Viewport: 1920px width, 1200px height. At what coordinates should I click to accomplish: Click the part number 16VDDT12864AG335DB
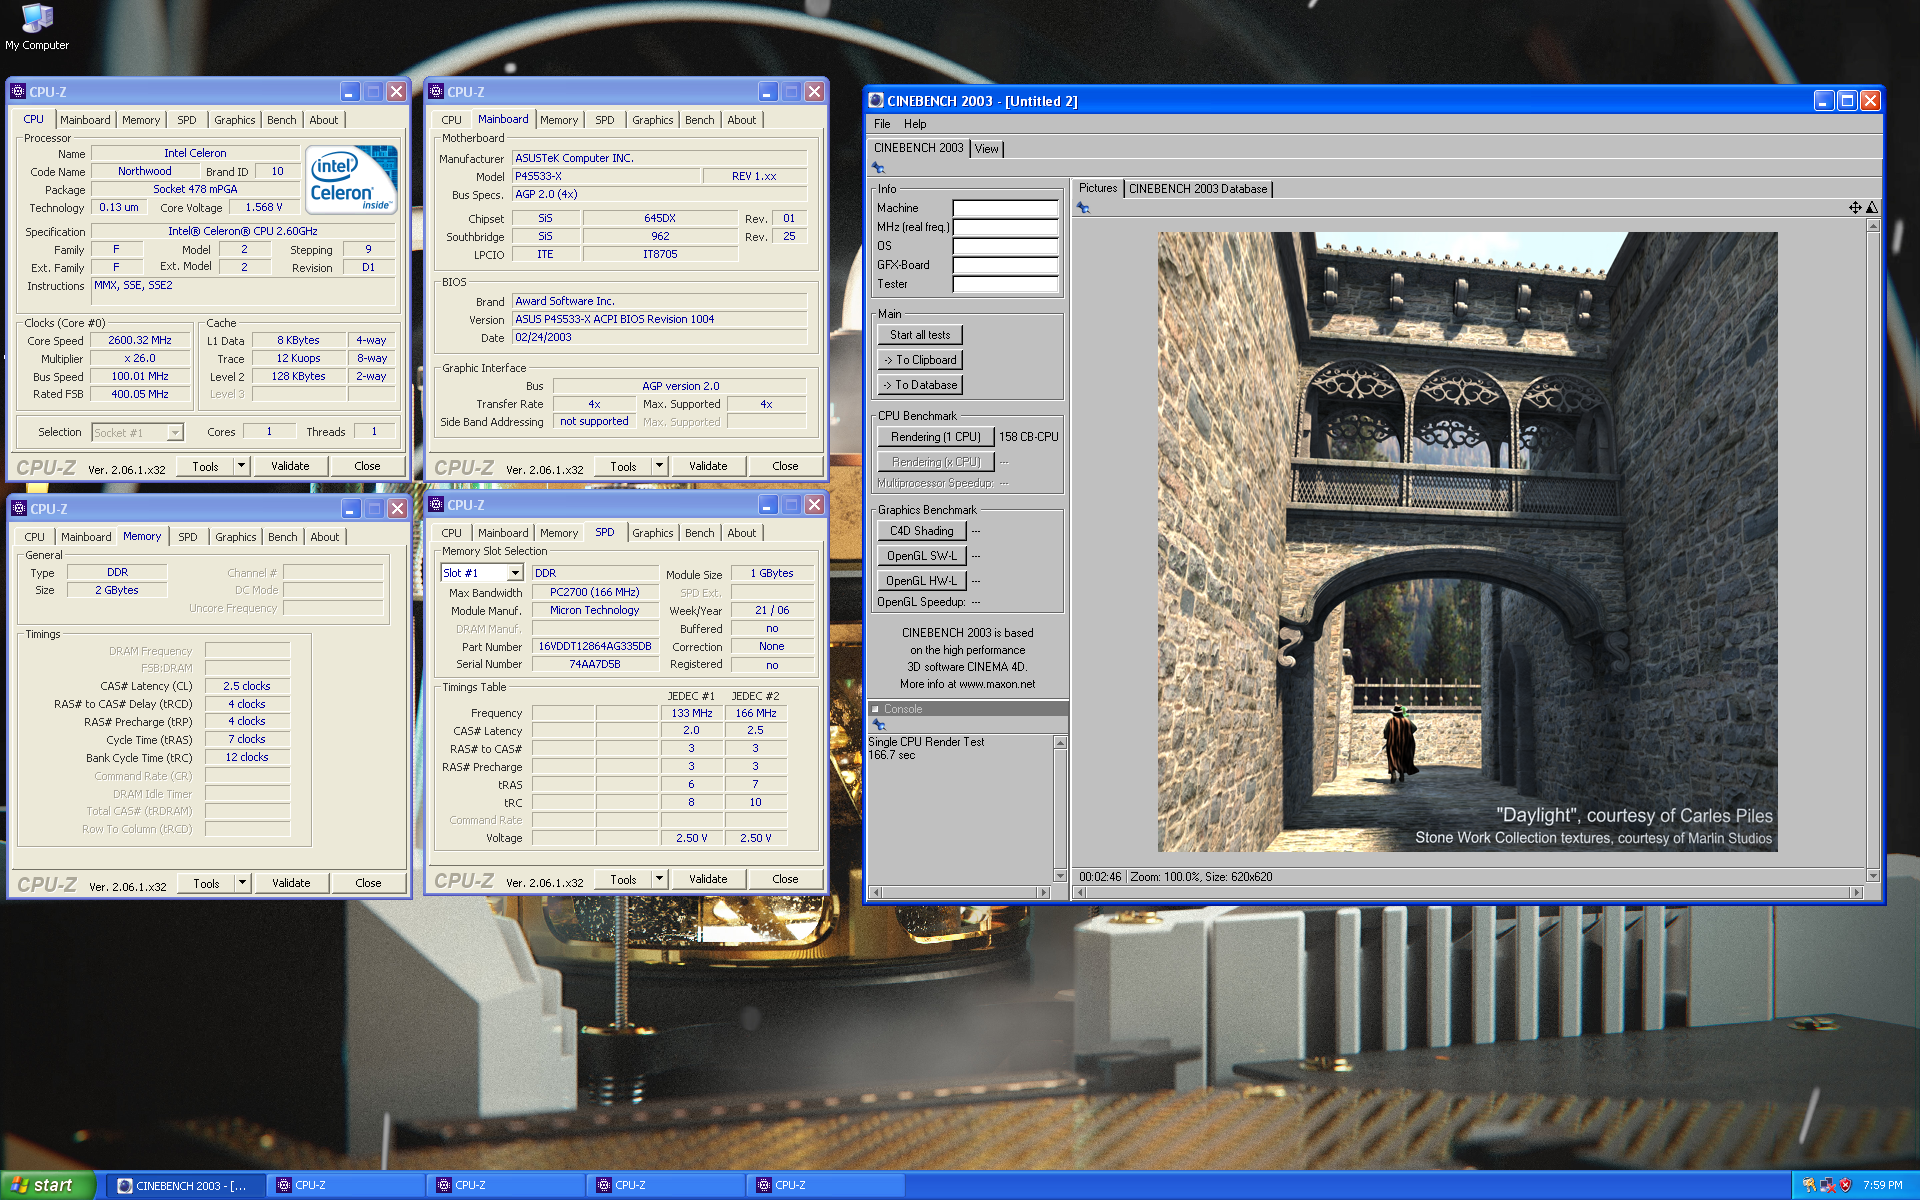tap(595, 646)
